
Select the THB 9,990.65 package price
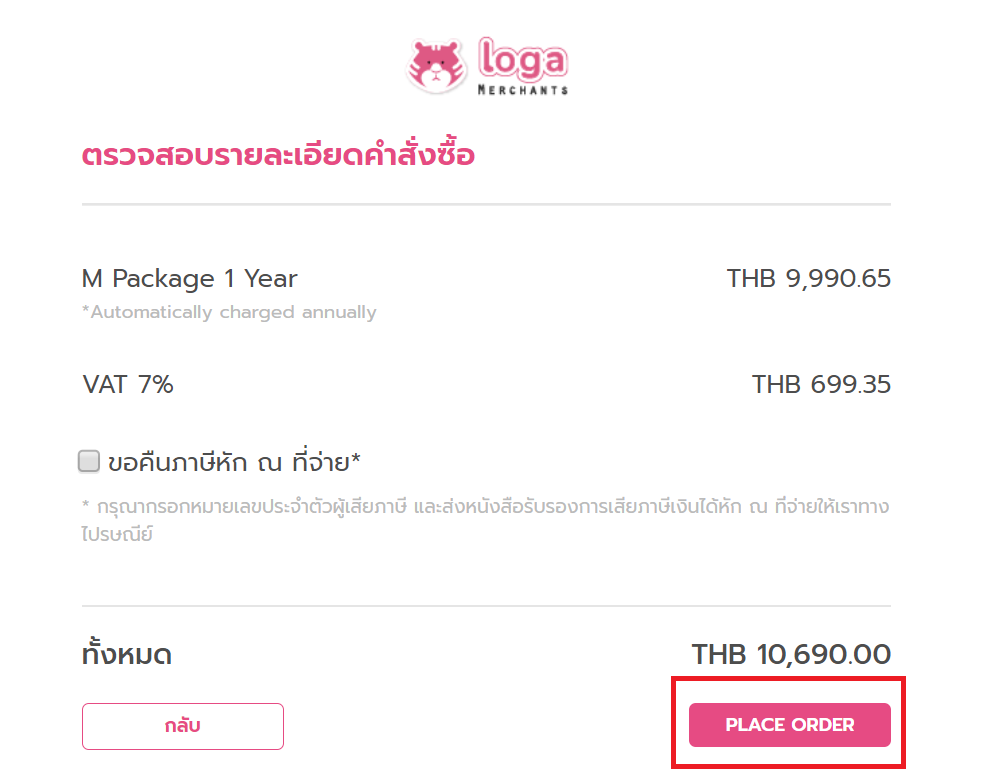click(x=808, y=278)
